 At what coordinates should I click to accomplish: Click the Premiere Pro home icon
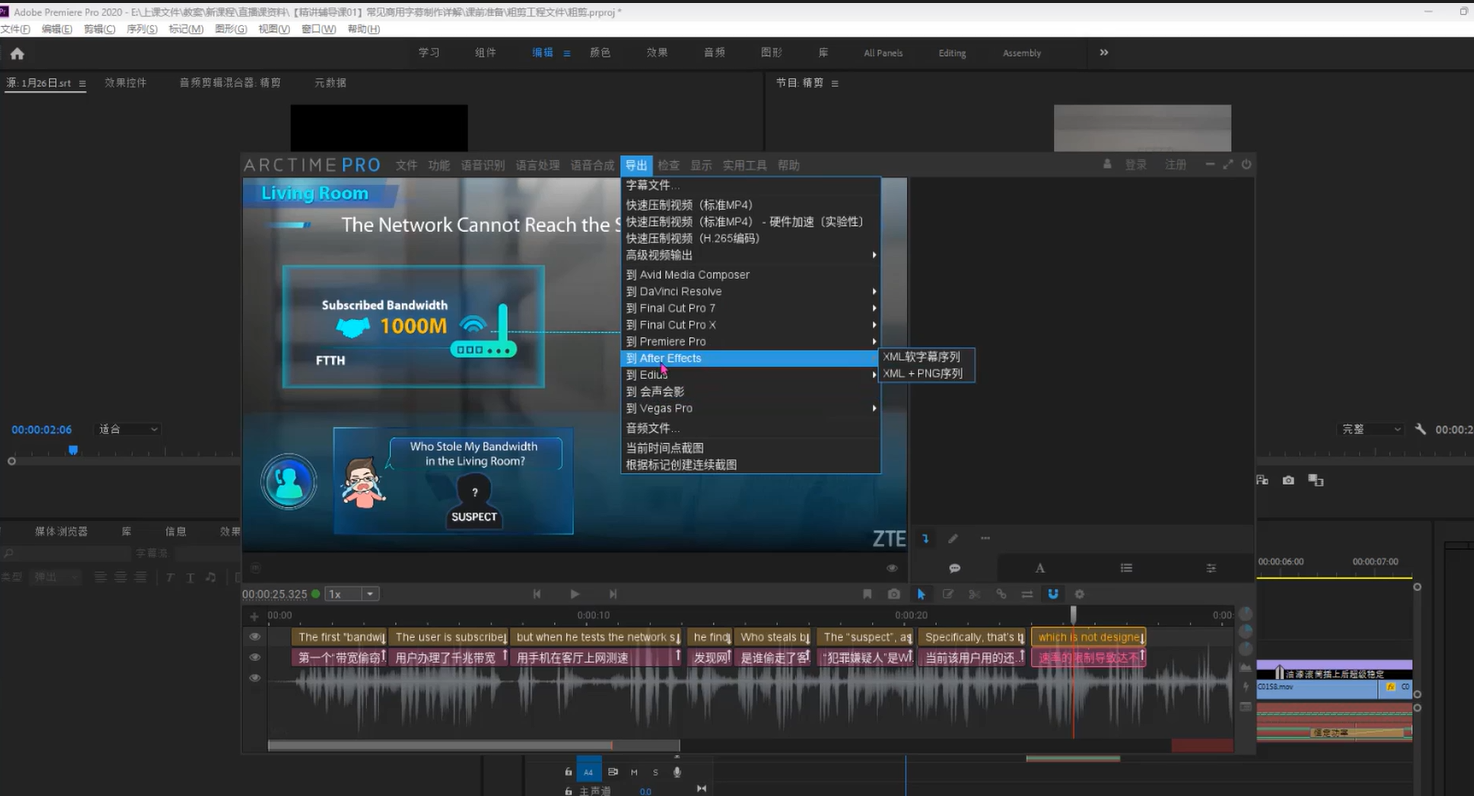17,54
